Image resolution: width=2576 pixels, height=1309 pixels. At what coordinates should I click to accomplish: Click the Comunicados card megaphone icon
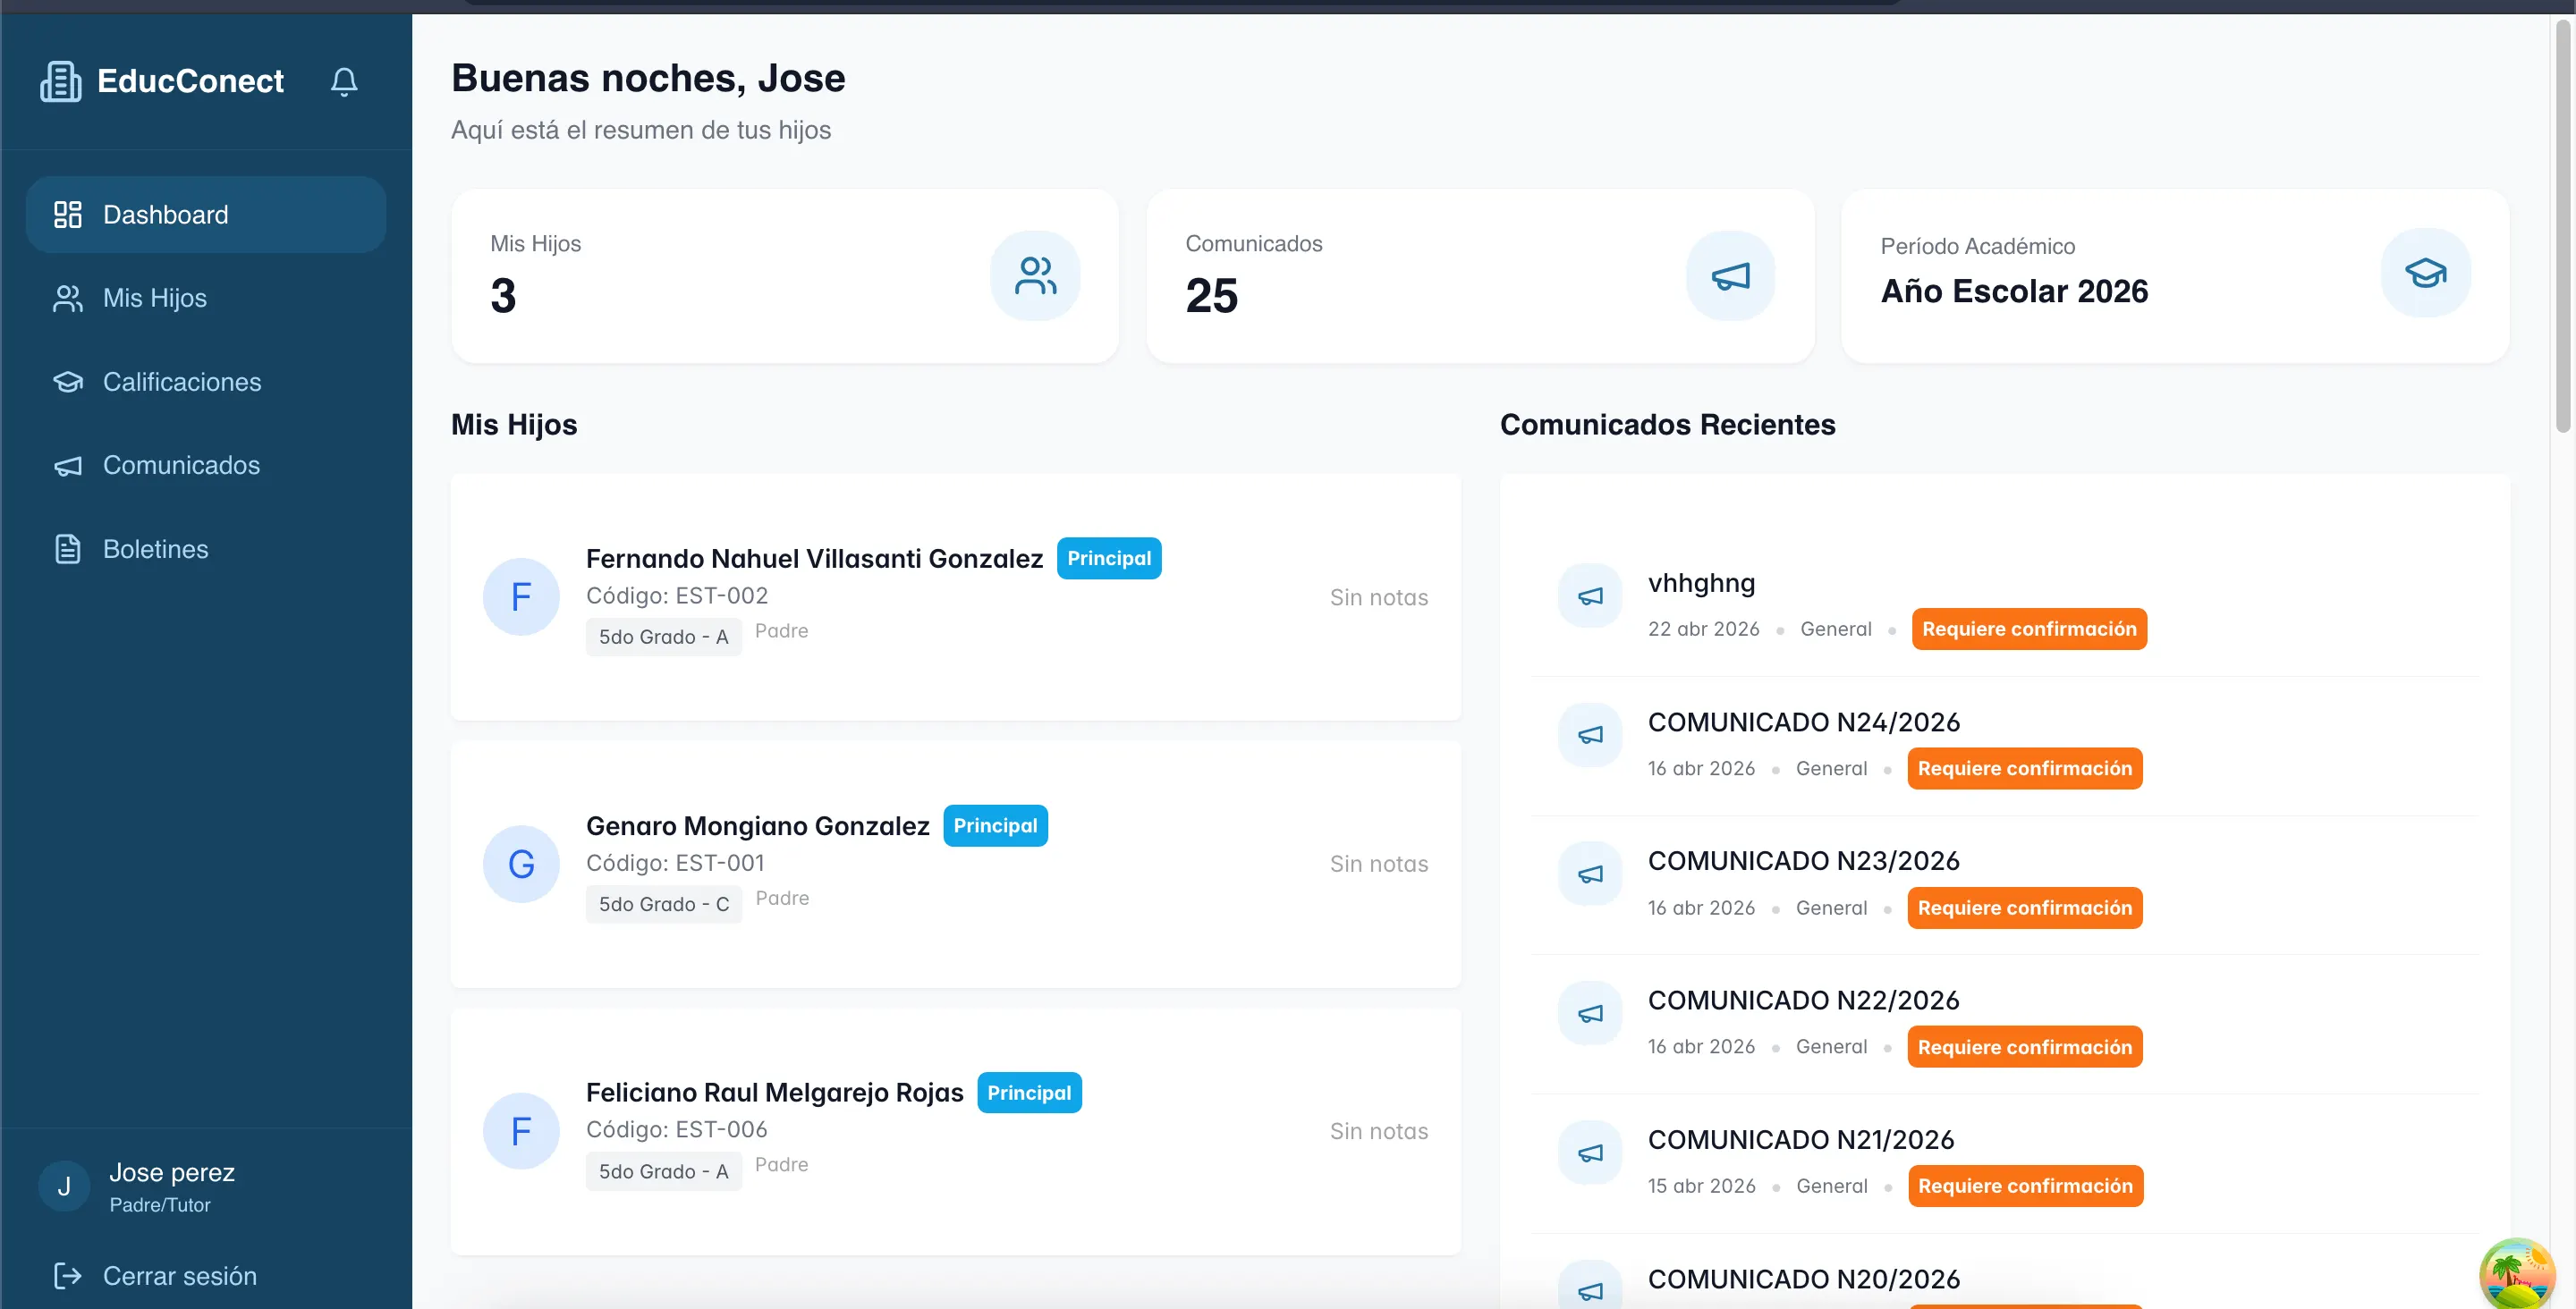tap(1730, 276)
